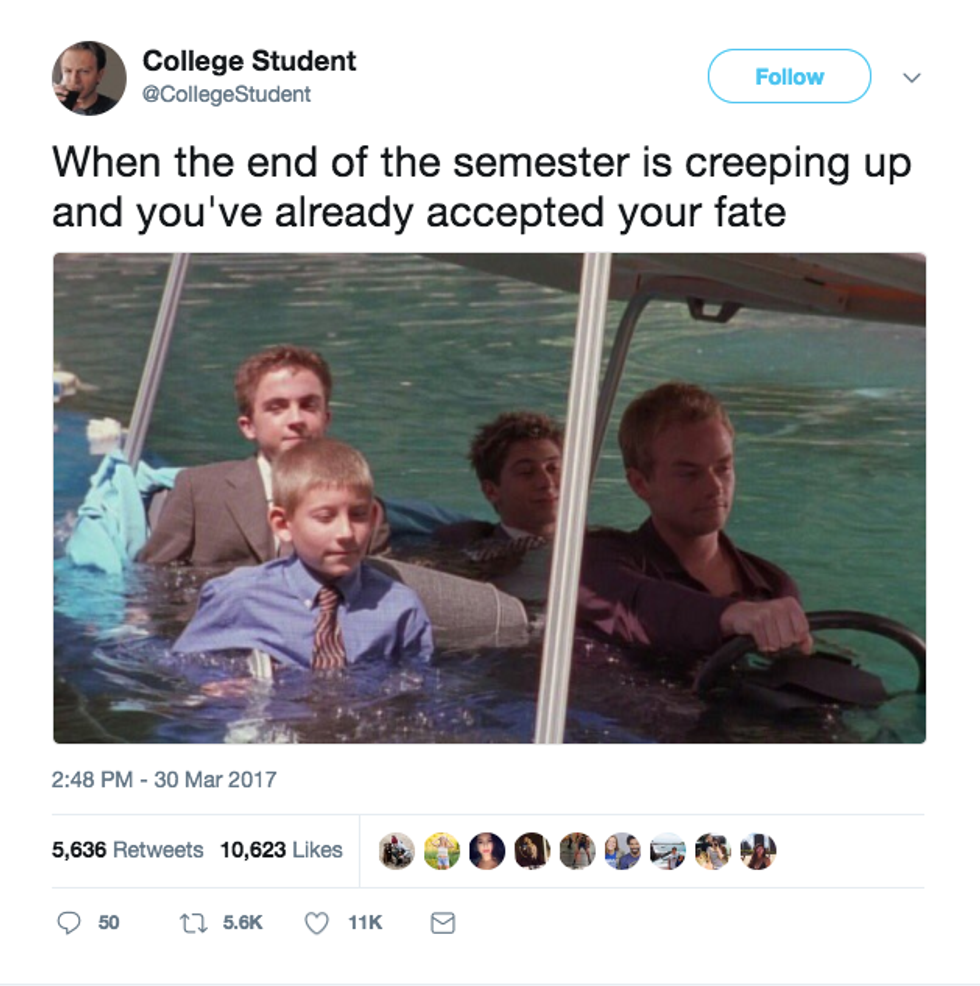Open College Student's profile avatar
The image size is (980, 986).
[x=89, y=78]
